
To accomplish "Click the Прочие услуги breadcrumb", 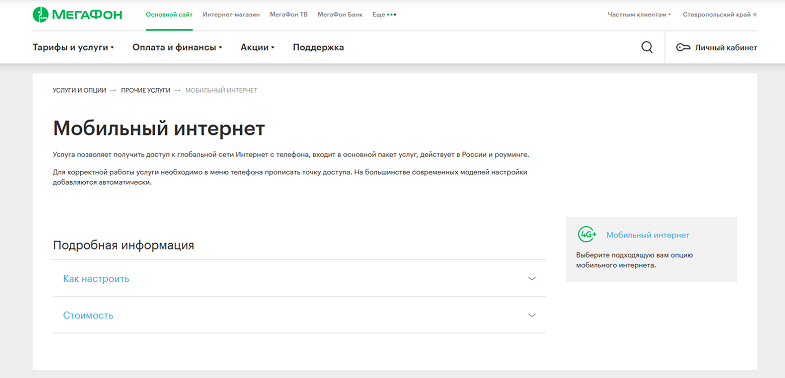I will coord(146,90).
